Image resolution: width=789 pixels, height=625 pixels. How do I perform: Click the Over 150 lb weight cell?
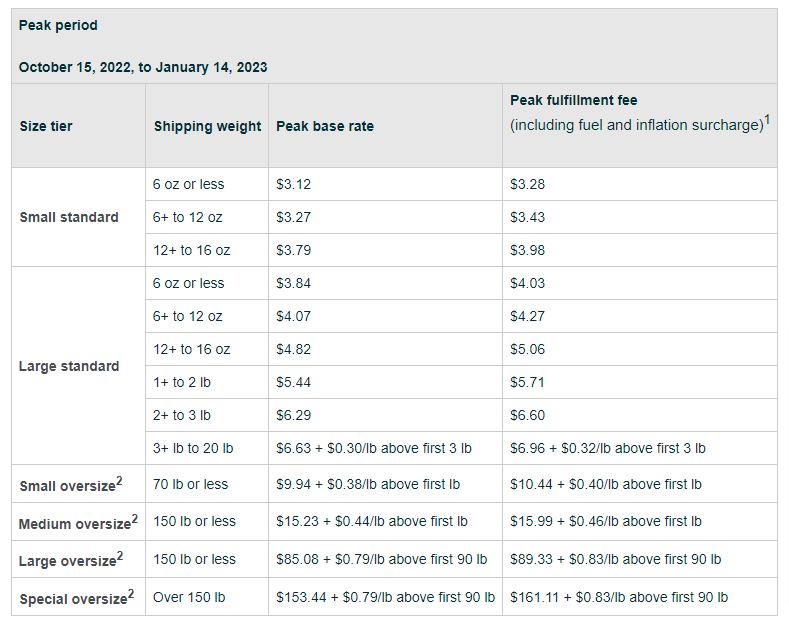tap(189, 597)
